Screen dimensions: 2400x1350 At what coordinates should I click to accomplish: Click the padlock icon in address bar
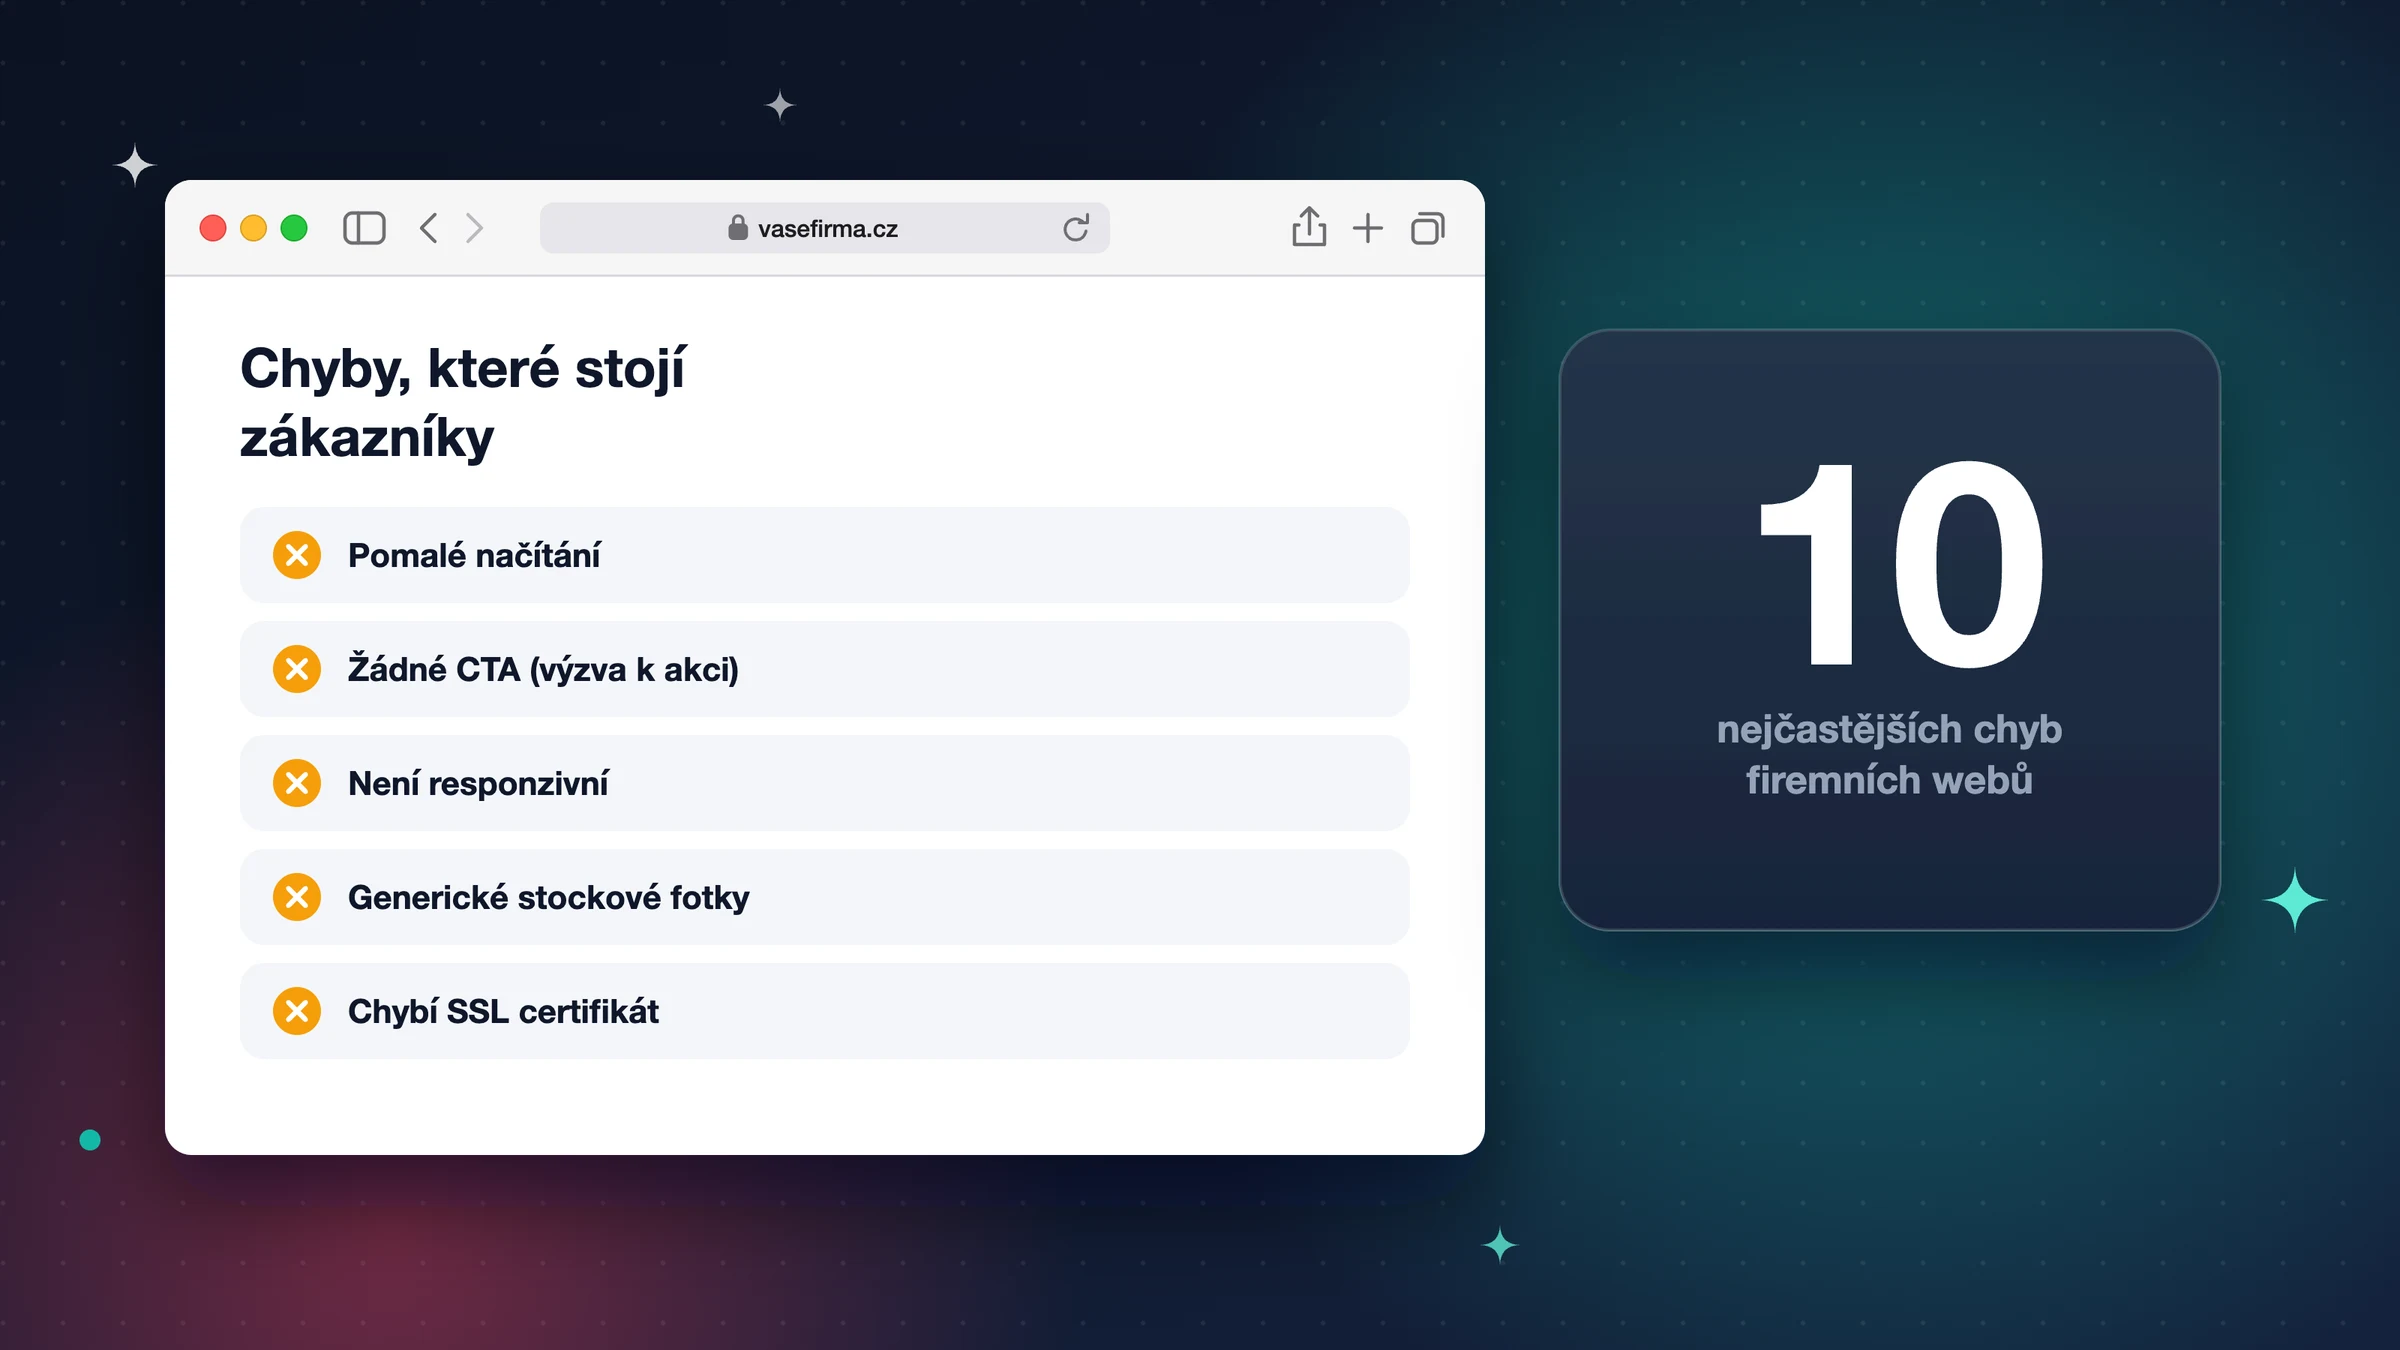click(x=738, y=228)
